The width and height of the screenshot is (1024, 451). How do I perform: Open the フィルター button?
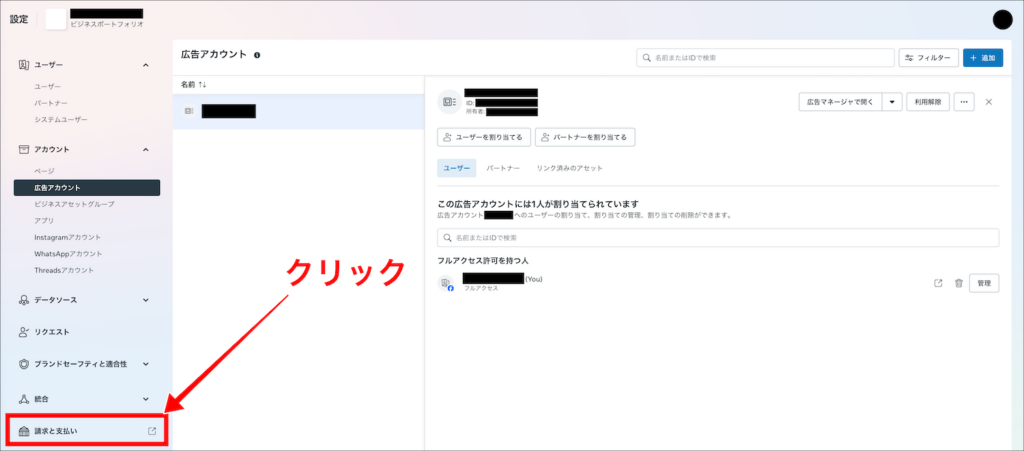point(929,57)
